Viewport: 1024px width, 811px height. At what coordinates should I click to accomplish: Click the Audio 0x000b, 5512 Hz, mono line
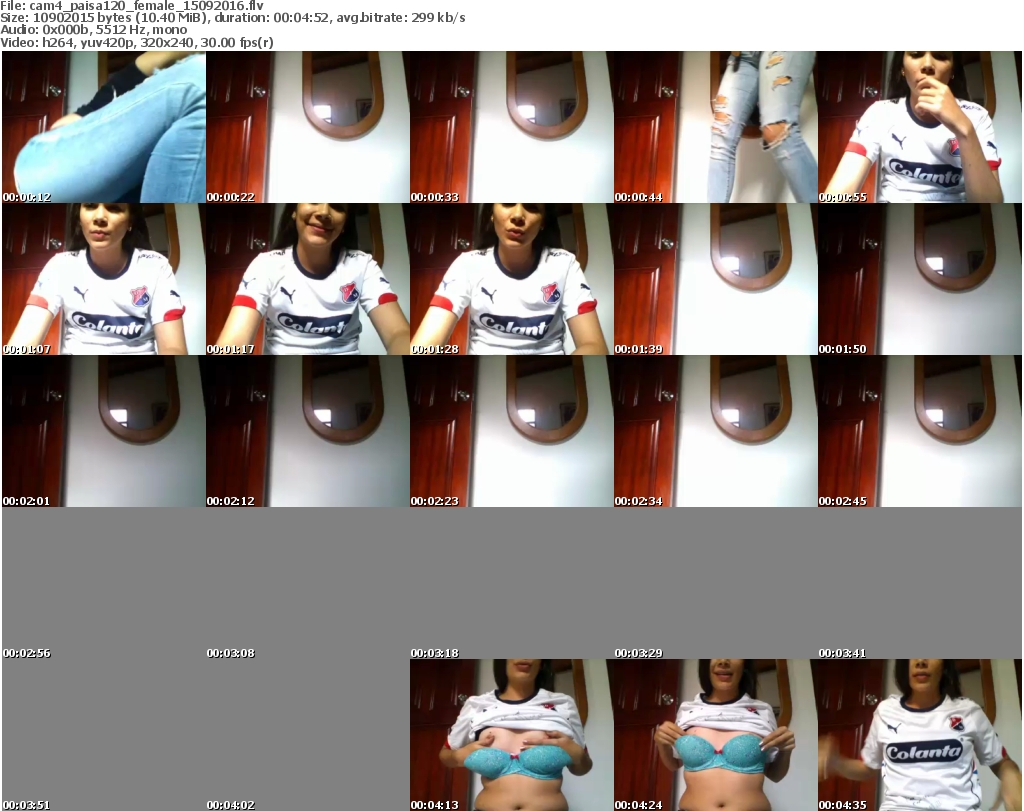(94, 30)
